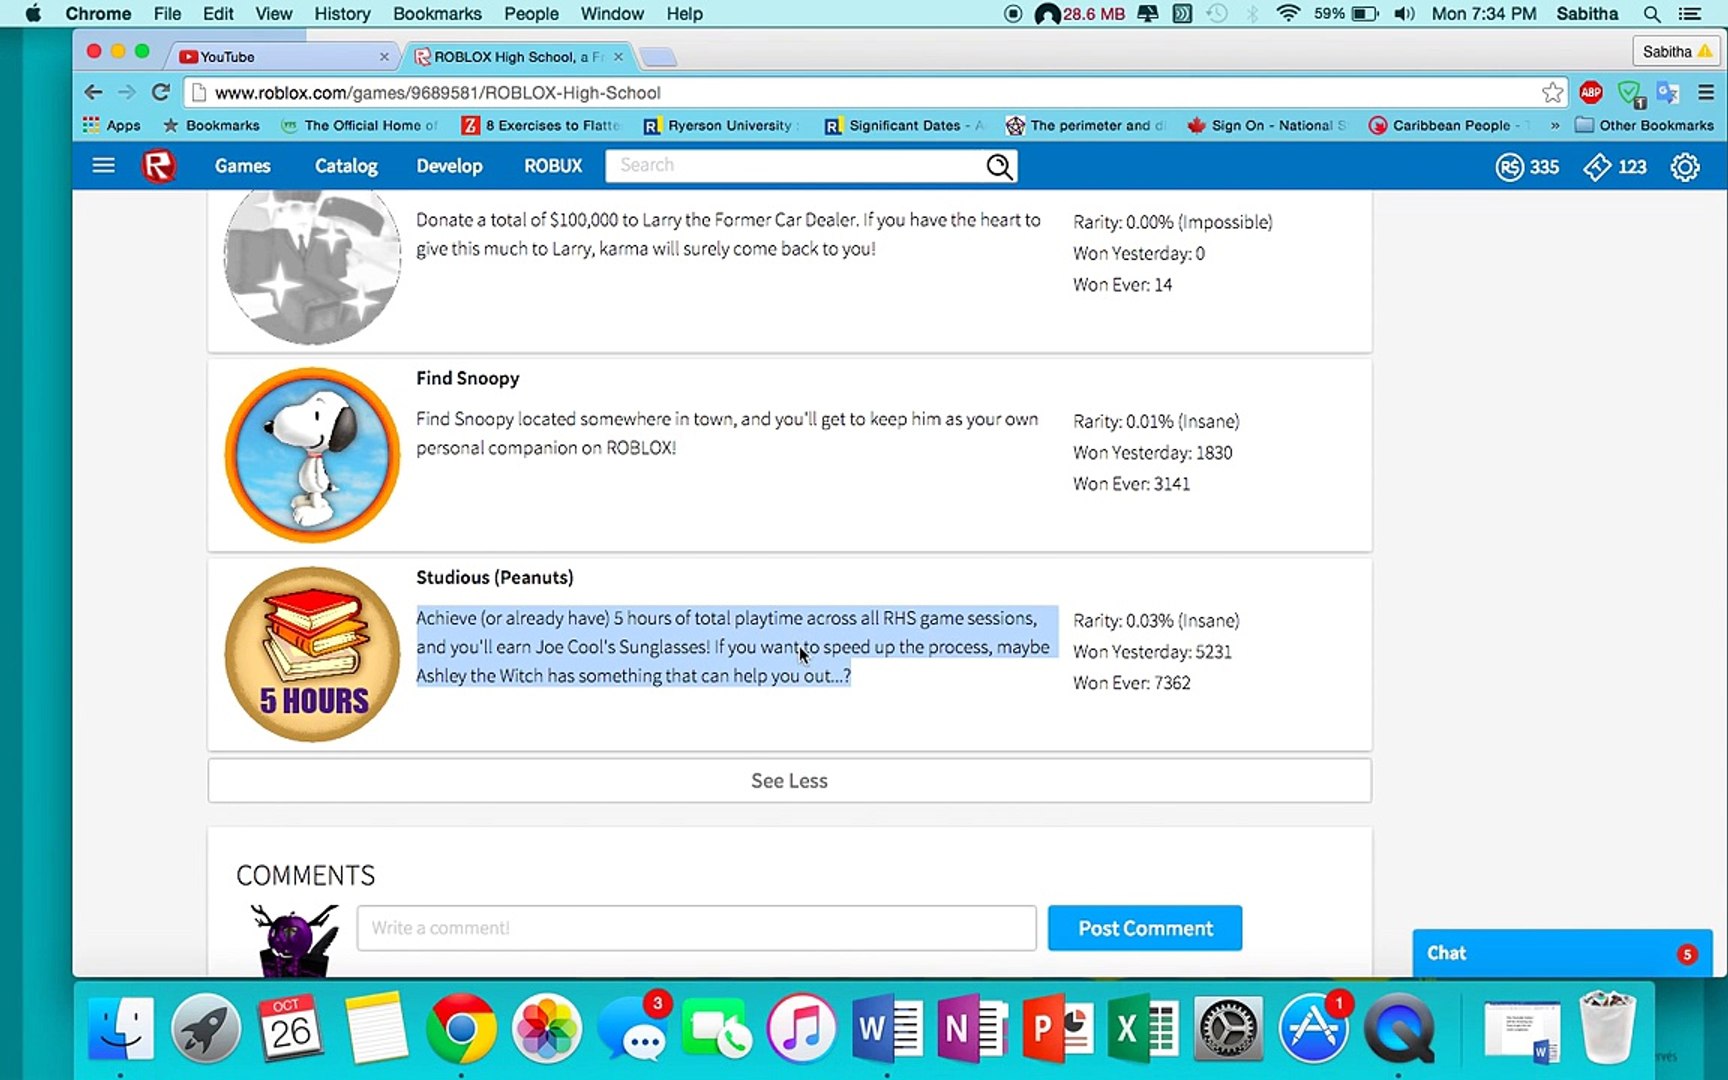Open Spotlight search in the menu bar
The width and height of the screenshot is (1728, 1080).
(x=1652, y=14)
